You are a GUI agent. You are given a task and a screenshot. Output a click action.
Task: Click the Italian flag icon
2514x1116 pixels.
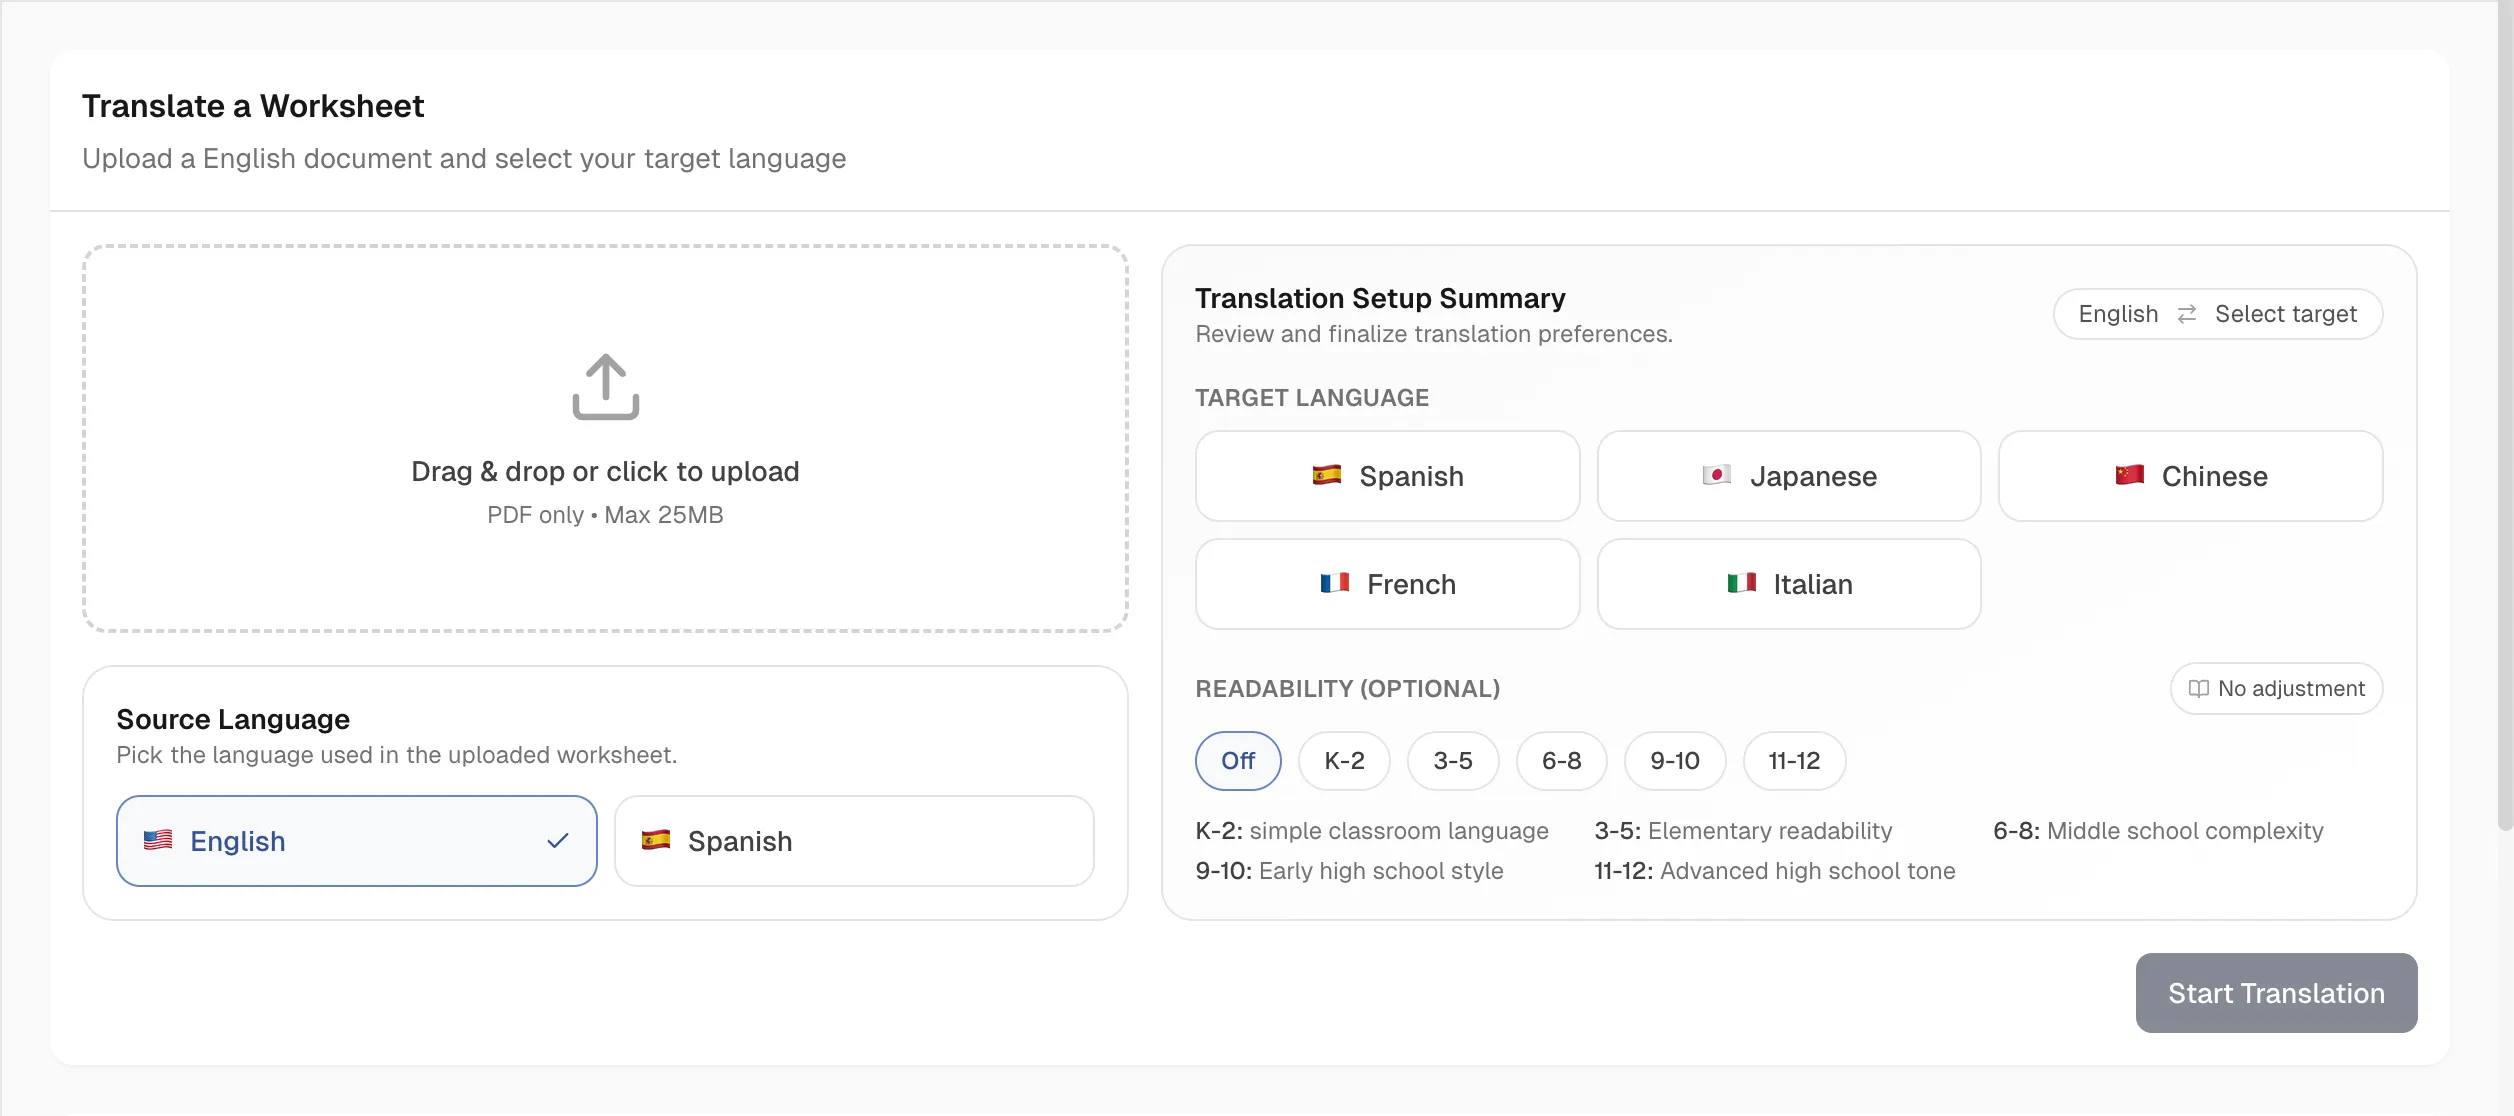pyautogui.click(x=1741, y=583)
